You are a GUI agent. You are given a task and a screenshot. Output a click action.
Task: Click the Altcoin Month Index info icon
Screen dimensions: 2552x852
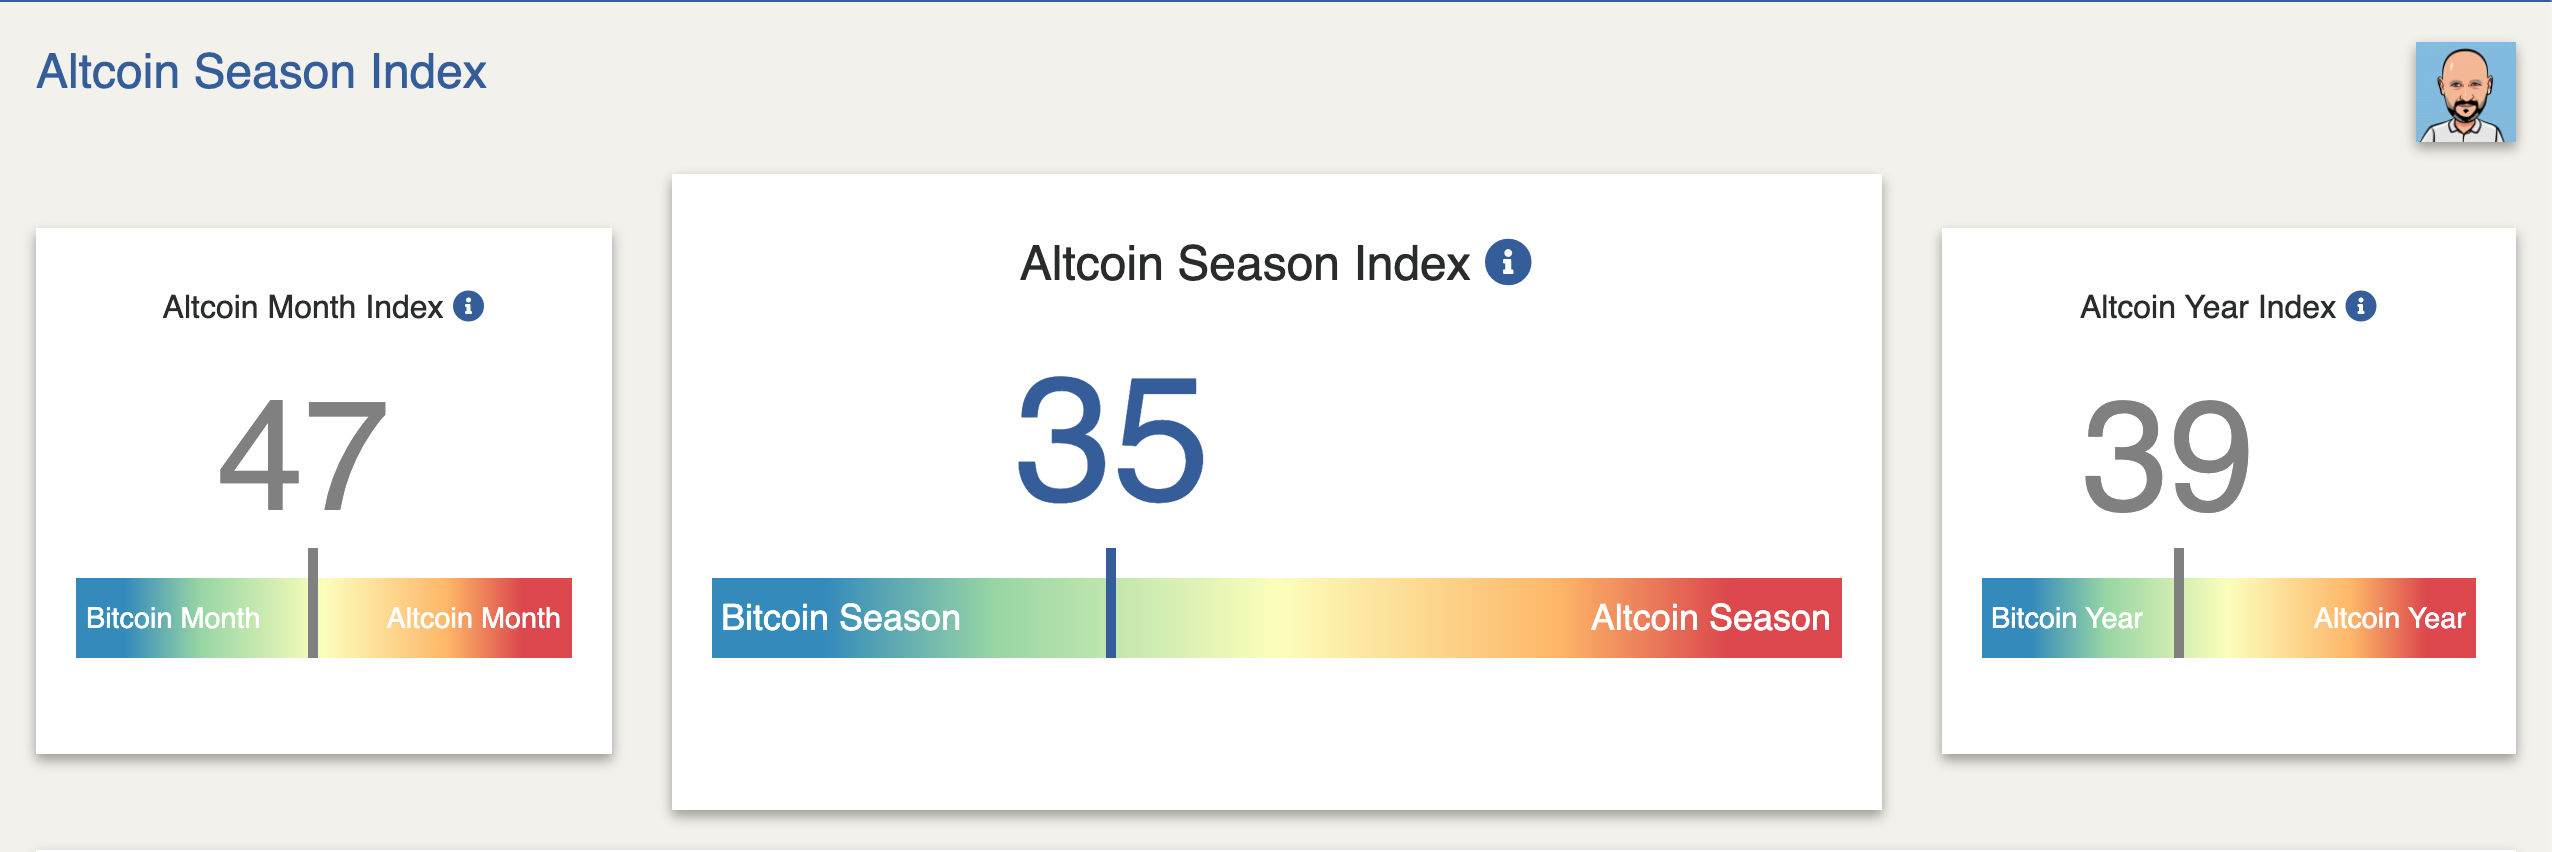click(x=468, y=306)
